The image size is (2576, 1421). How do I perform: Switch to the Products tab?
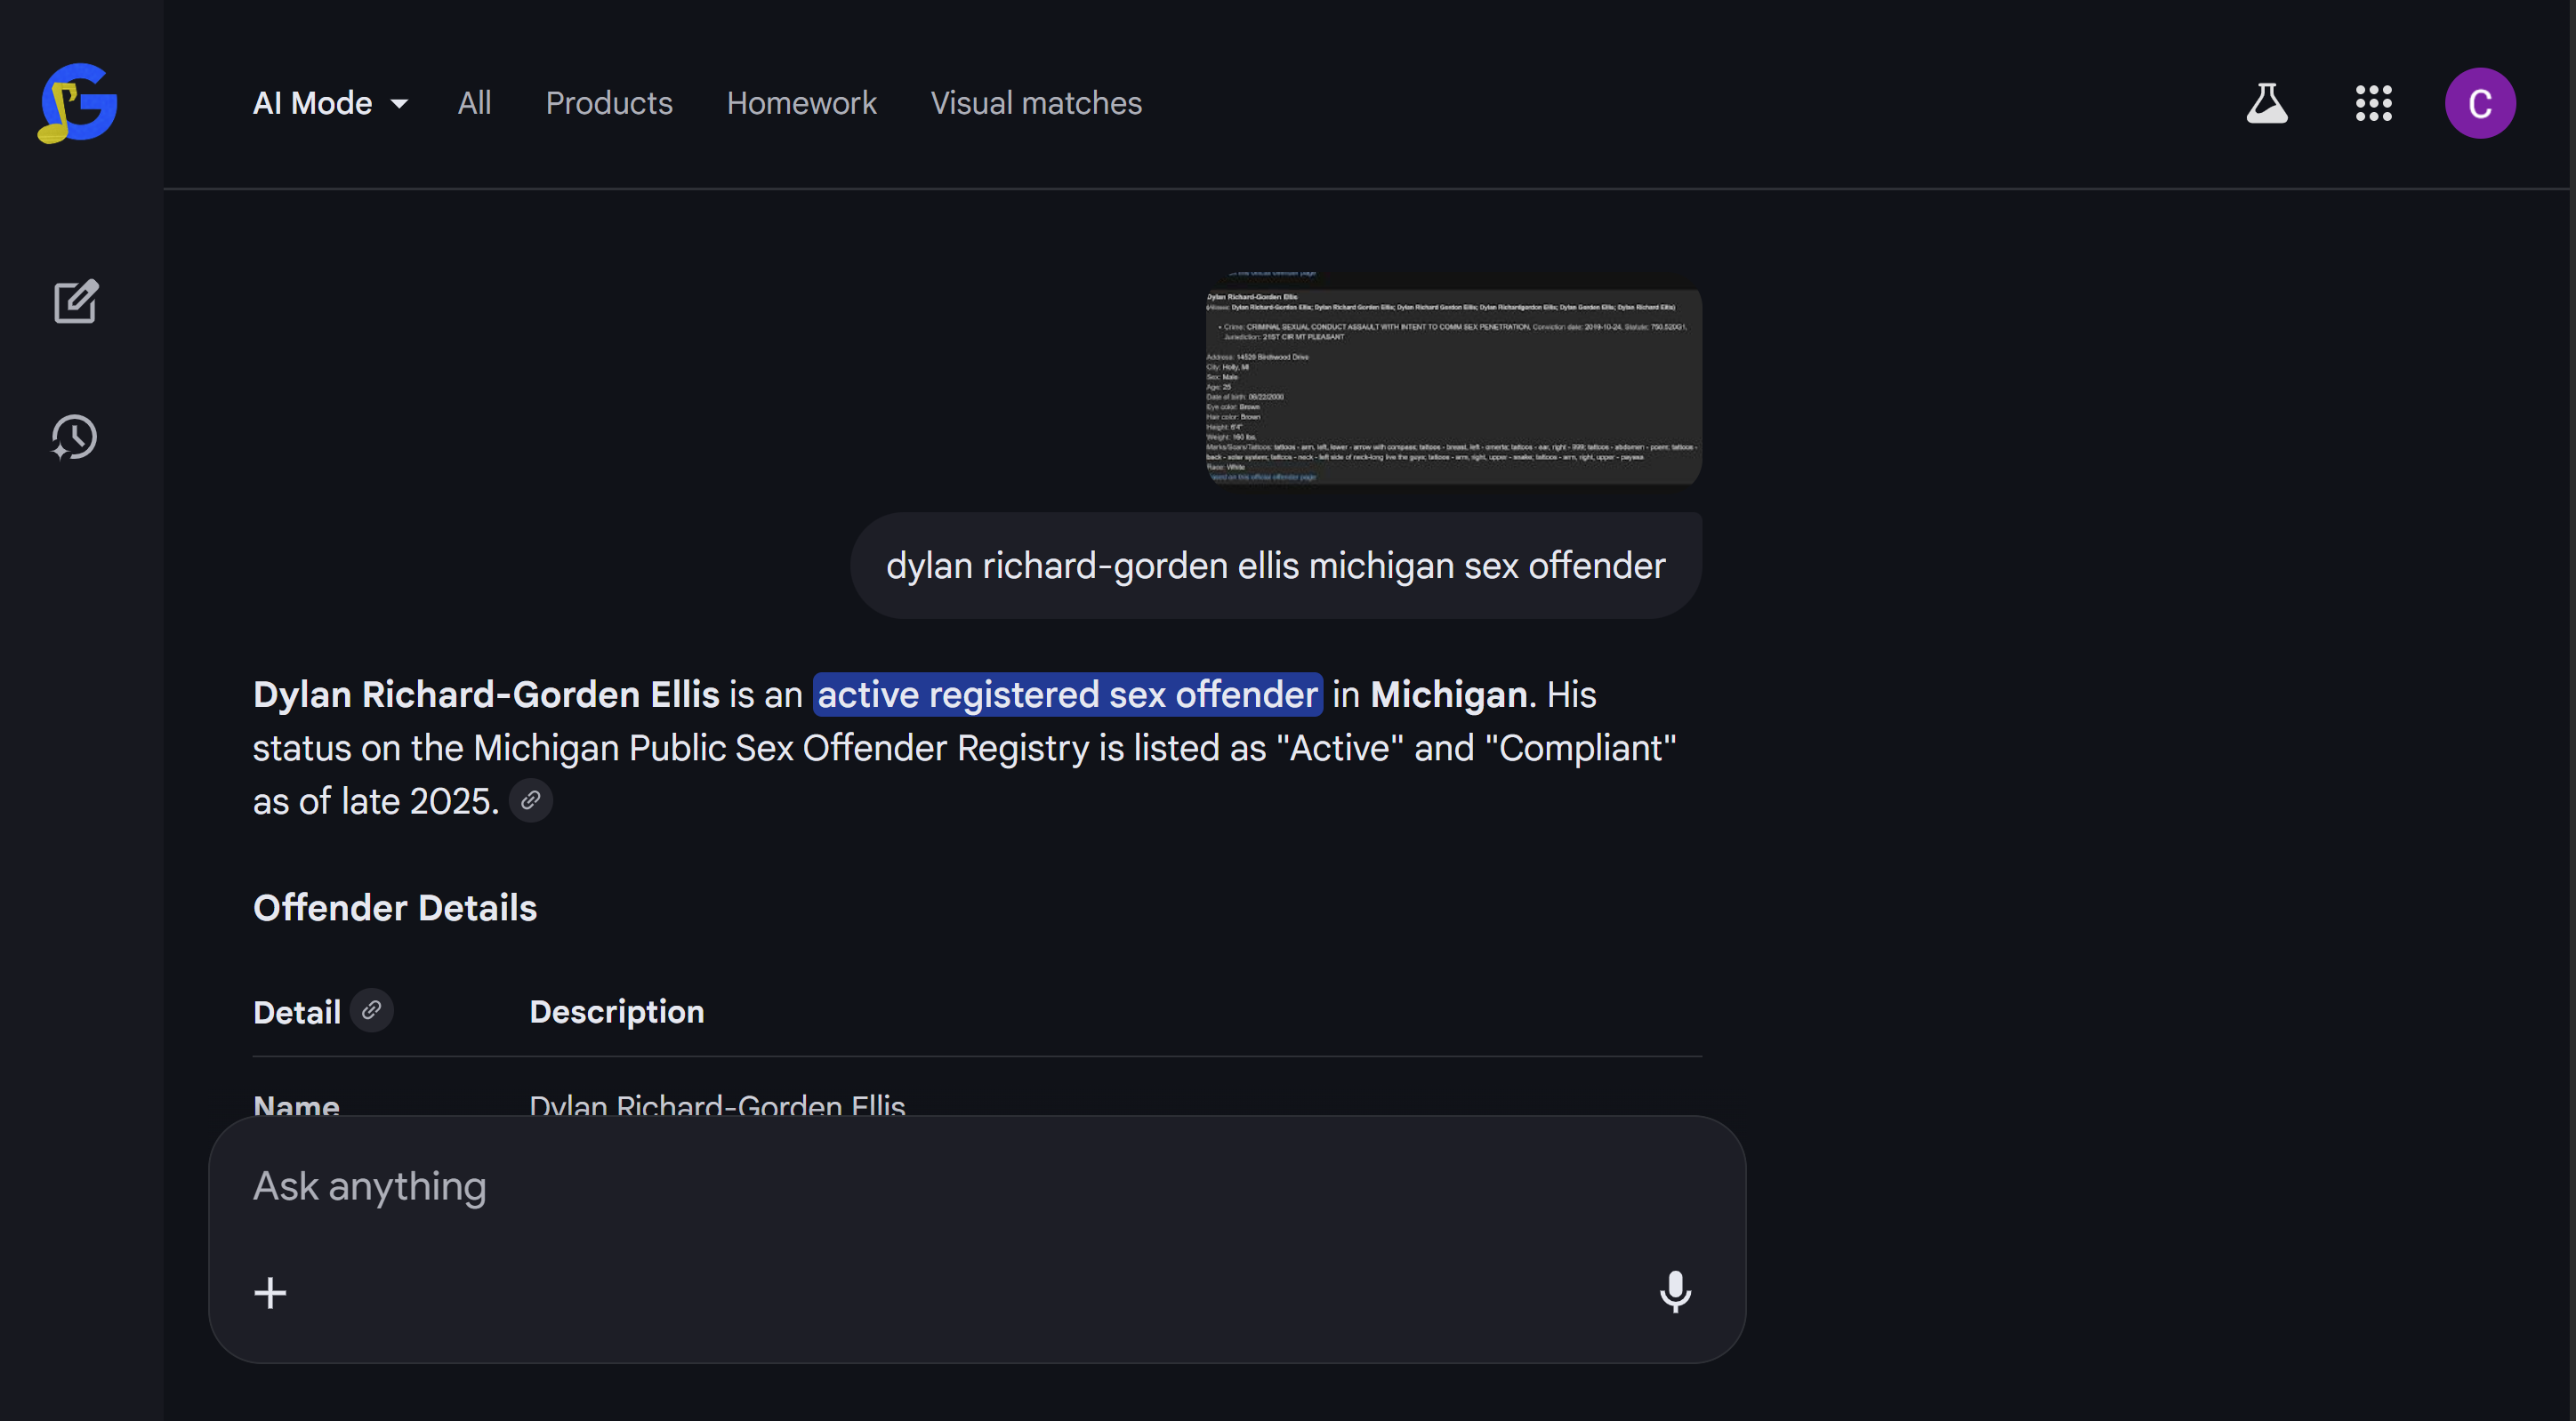[609, 103]
